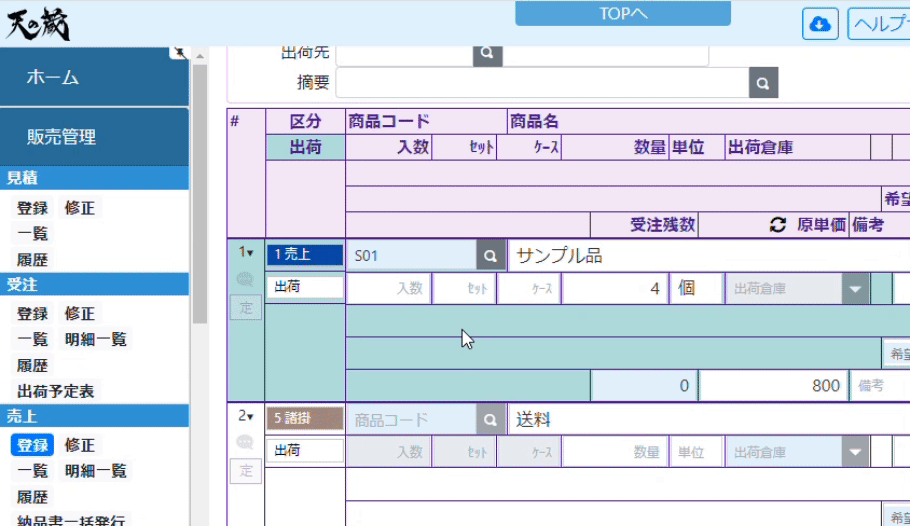Image resolution: width=910 pixels, height=526 pixels.
Task: Click the ケース field in row 1
Action: 529,289
